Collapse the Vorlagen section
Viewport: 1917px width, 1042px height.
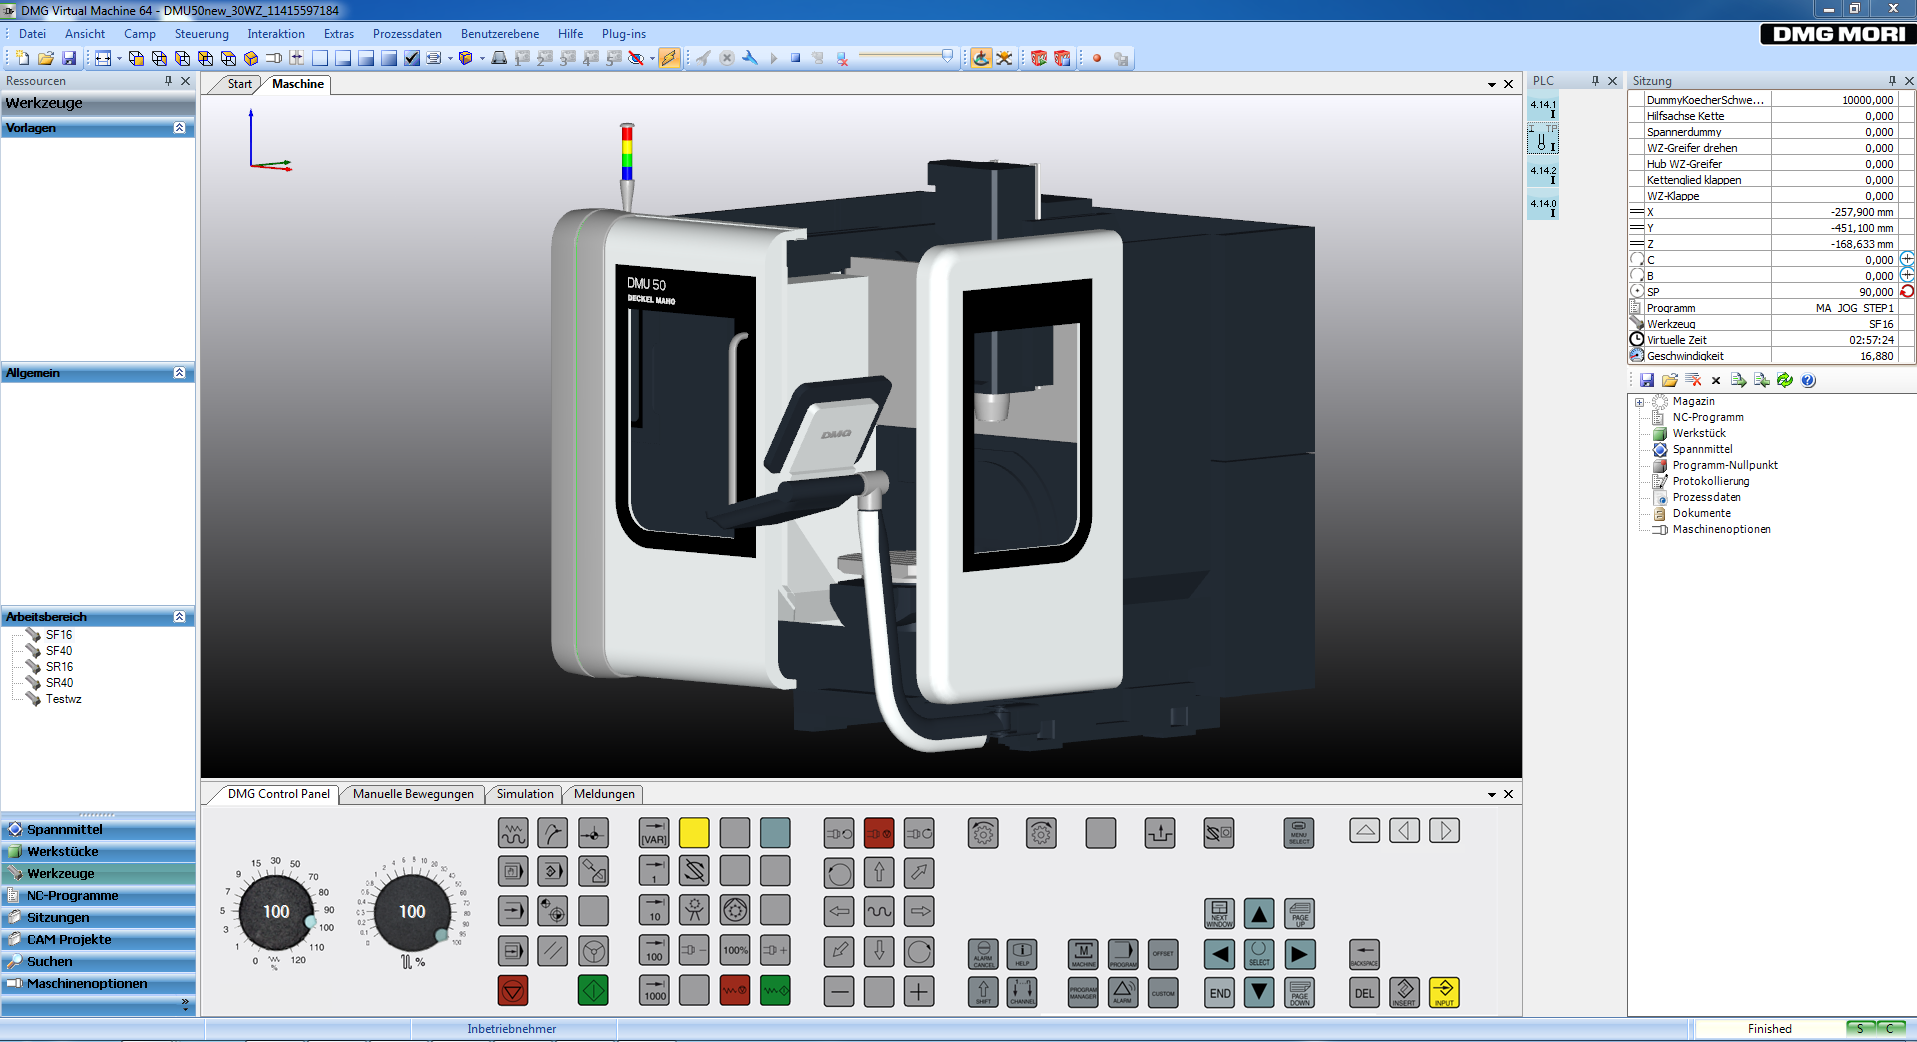[x=180, y=128]
